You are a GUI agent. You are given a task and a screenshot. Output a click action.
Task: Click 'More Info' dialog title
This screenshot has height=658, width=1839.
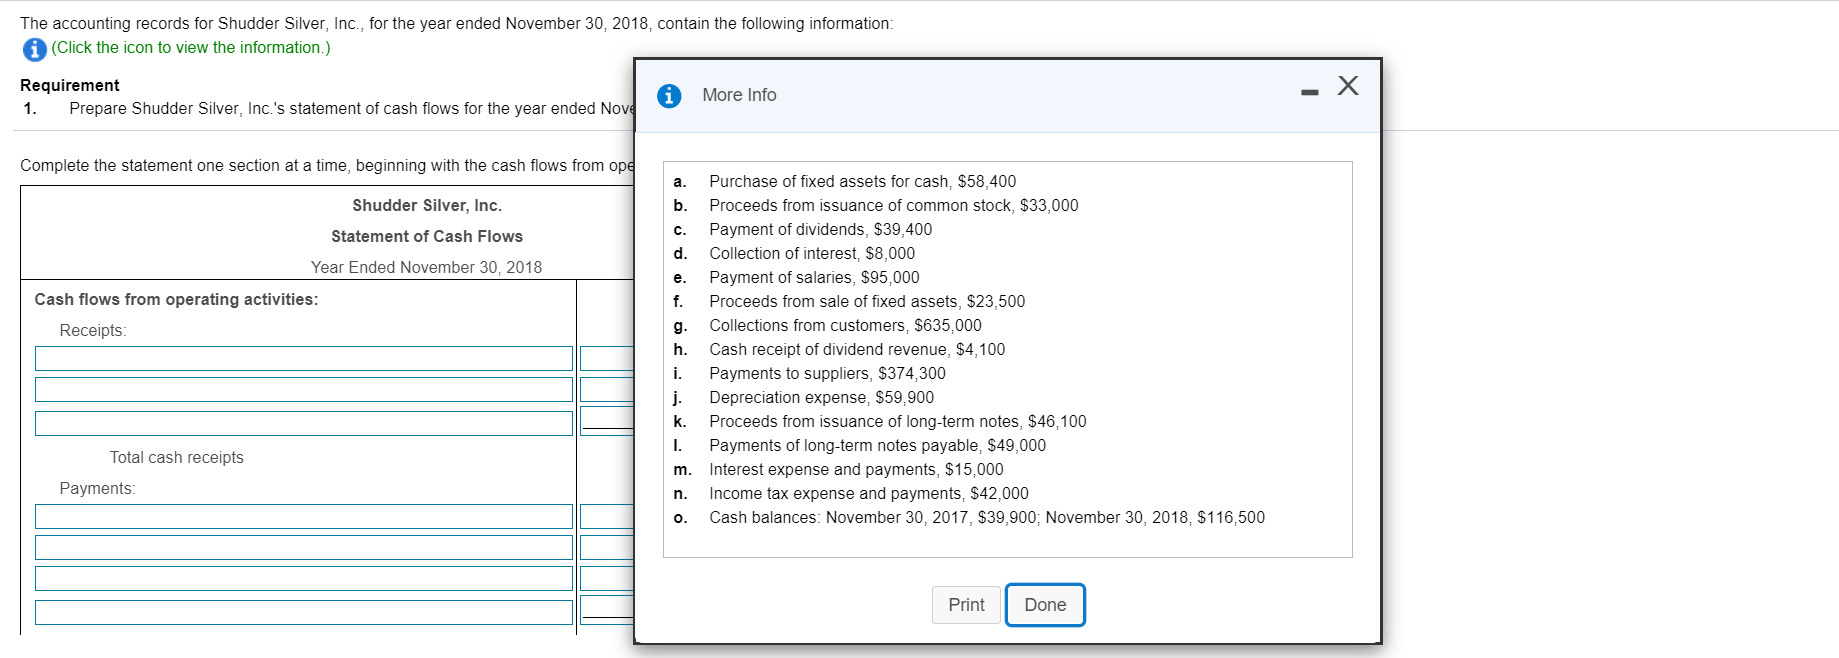point(739,95)
